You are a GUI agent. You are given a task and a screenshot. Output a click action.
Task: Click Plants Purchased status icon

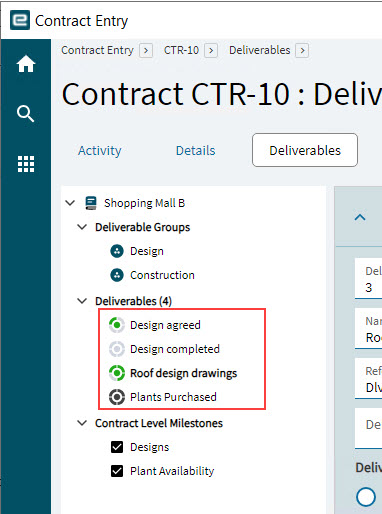[x=117, y=397]
